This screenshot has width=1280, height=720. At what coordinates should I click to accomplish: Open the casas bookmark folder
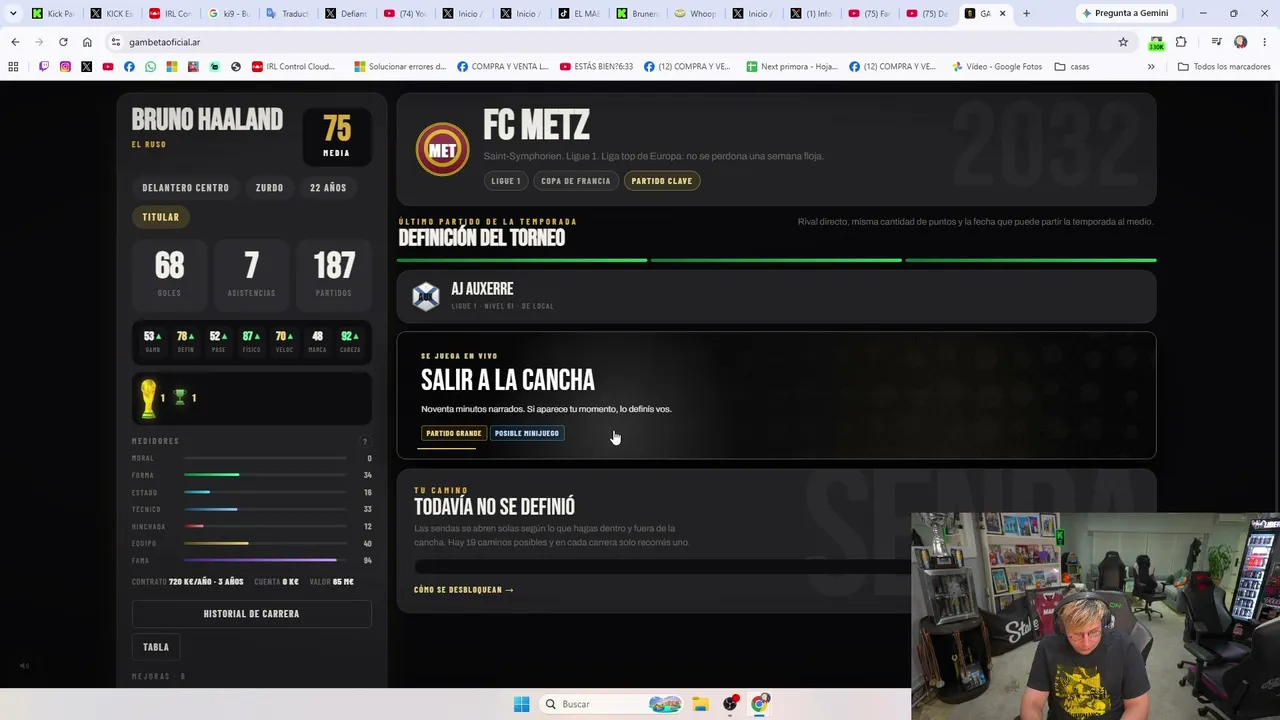(1072, 67)
